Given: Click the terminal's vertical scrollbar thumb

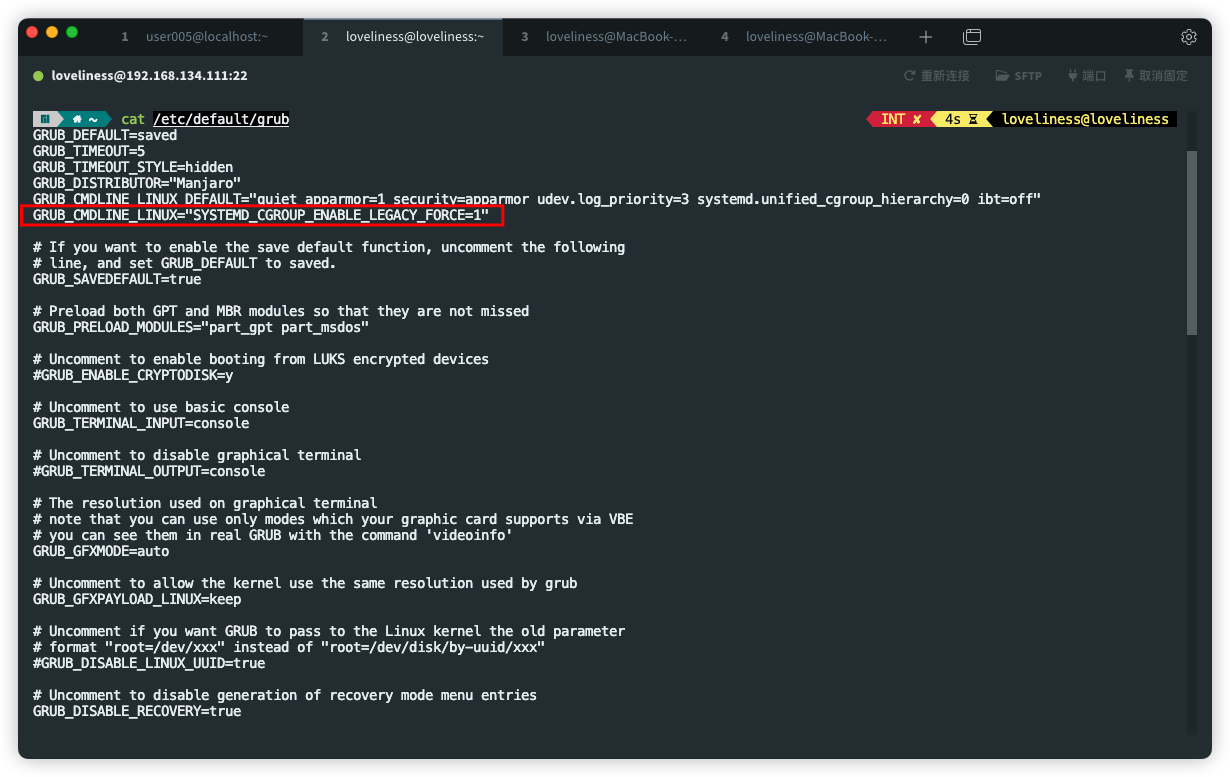Looking at the screenshot, I should click(x=1191, y=243).
